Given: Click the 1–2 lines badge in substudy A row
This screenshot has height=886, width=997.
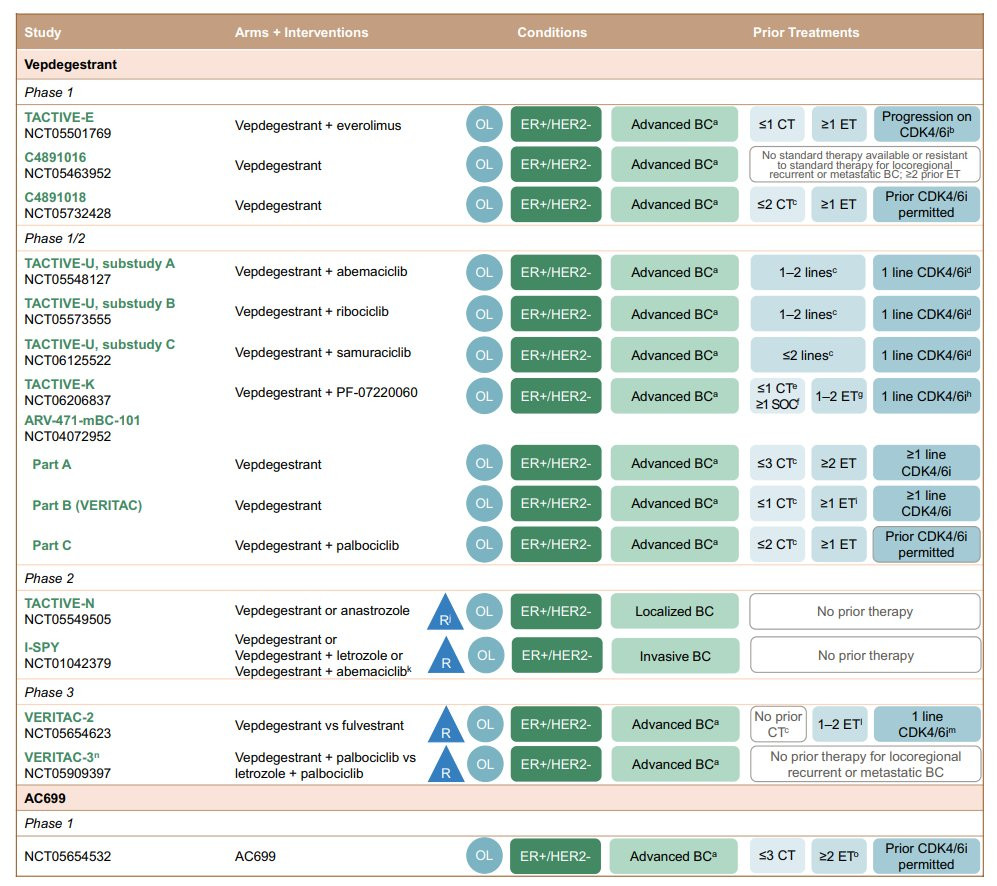Looking at the screenshot, I should pos(808,272).
